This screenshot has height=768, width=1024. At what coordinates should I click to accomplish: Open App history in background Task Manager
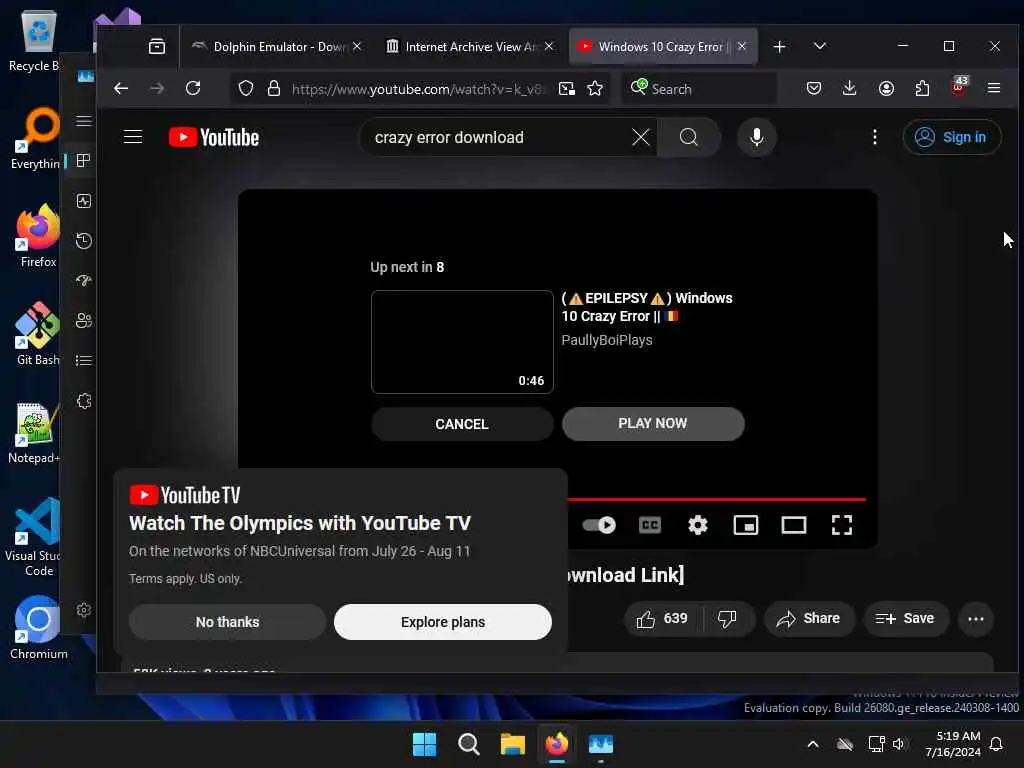pos(84,241)
